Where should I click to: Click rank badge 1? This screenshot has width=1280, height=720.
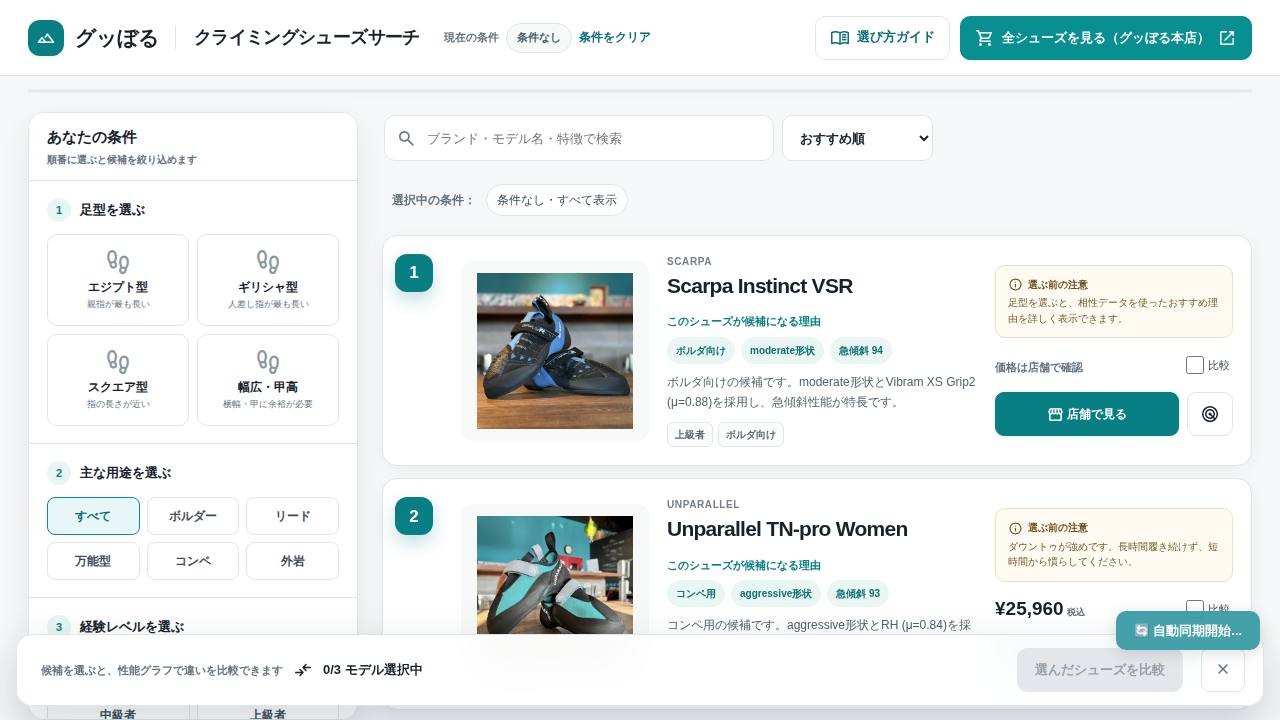click(x=414, y=273)
